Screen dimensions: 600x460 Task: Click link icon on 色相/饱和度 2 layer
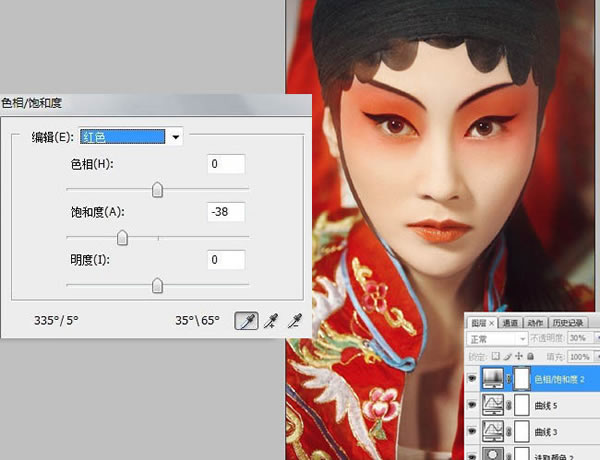point(509,379)
